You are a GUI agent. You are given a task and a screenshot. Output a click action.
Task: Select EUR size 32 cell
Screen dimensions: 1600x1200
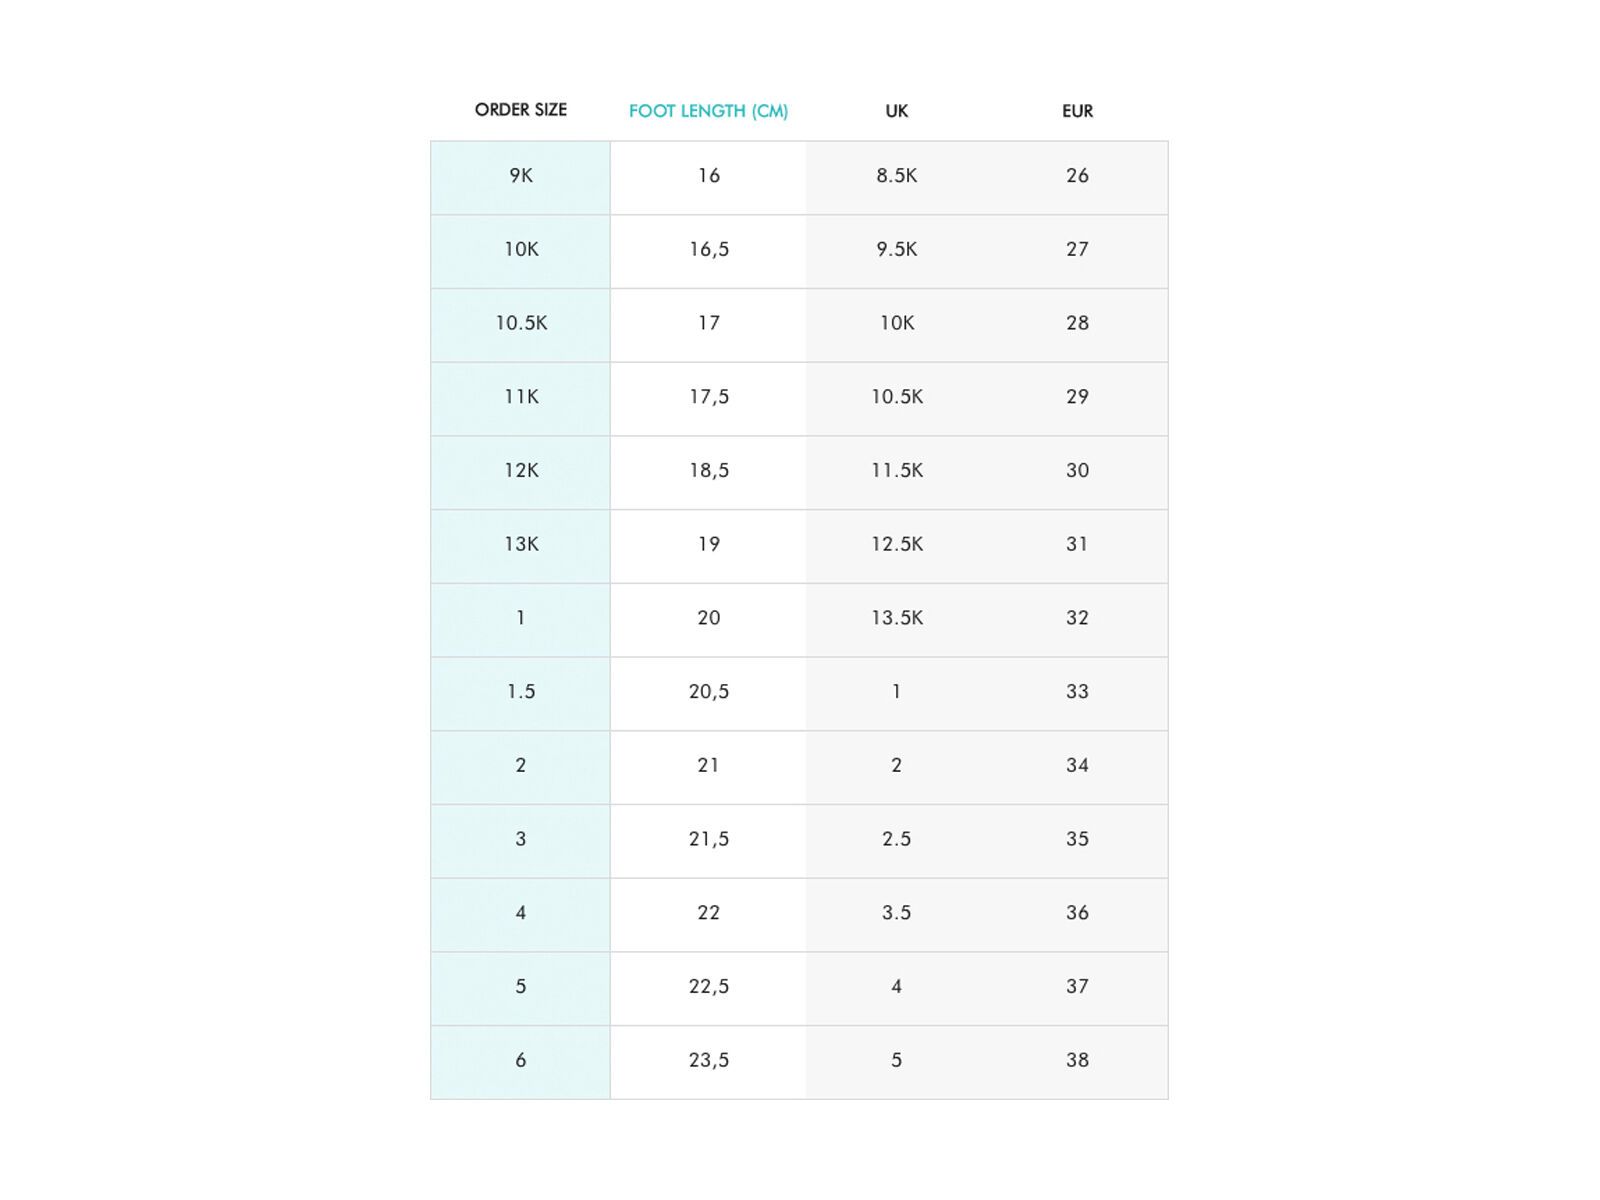(x=1077, y=618)
